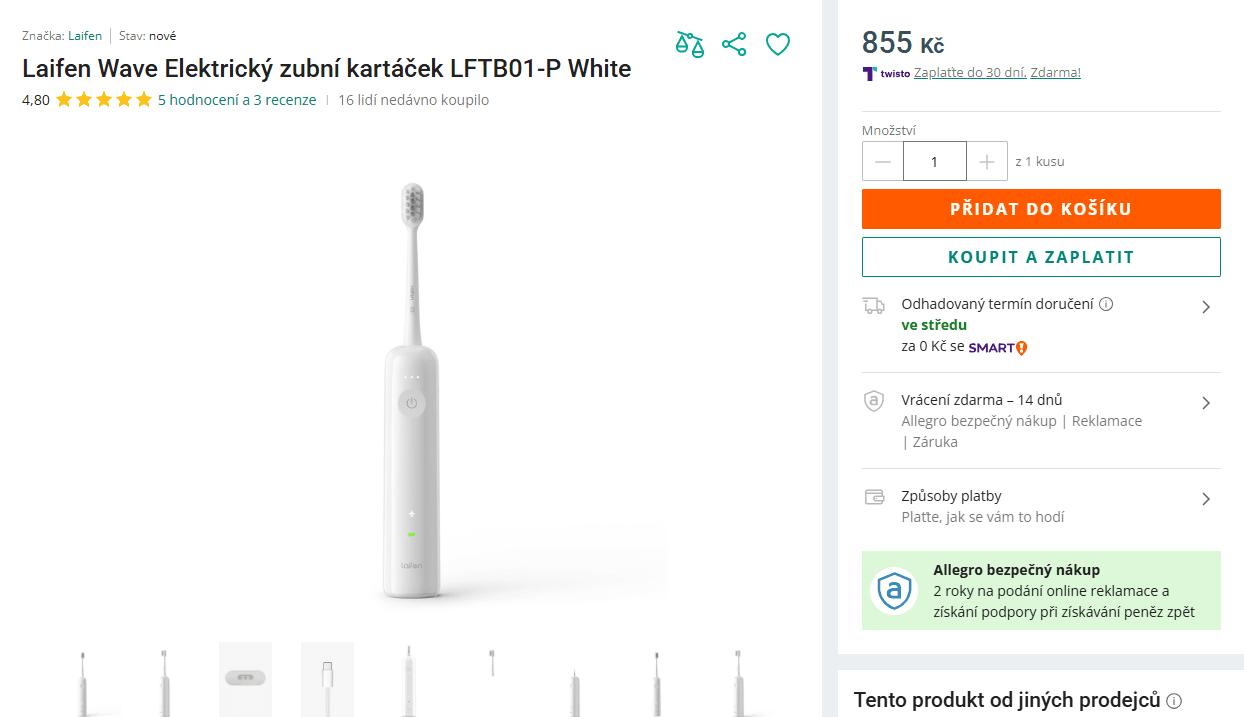Click the SMART! delivery logo
The height and width of the screenshot is (717, 1244).
996,347
